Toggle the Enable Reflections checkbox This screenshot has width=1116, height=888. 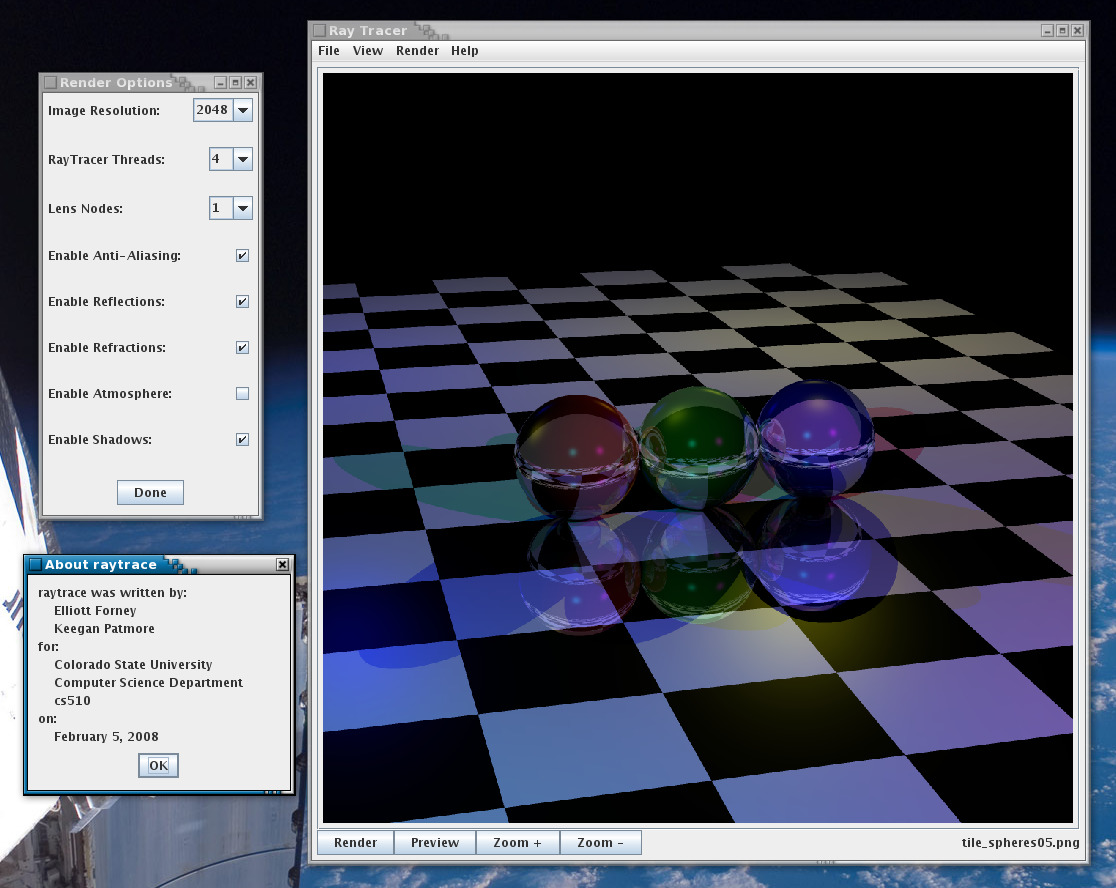pos(242,302)
